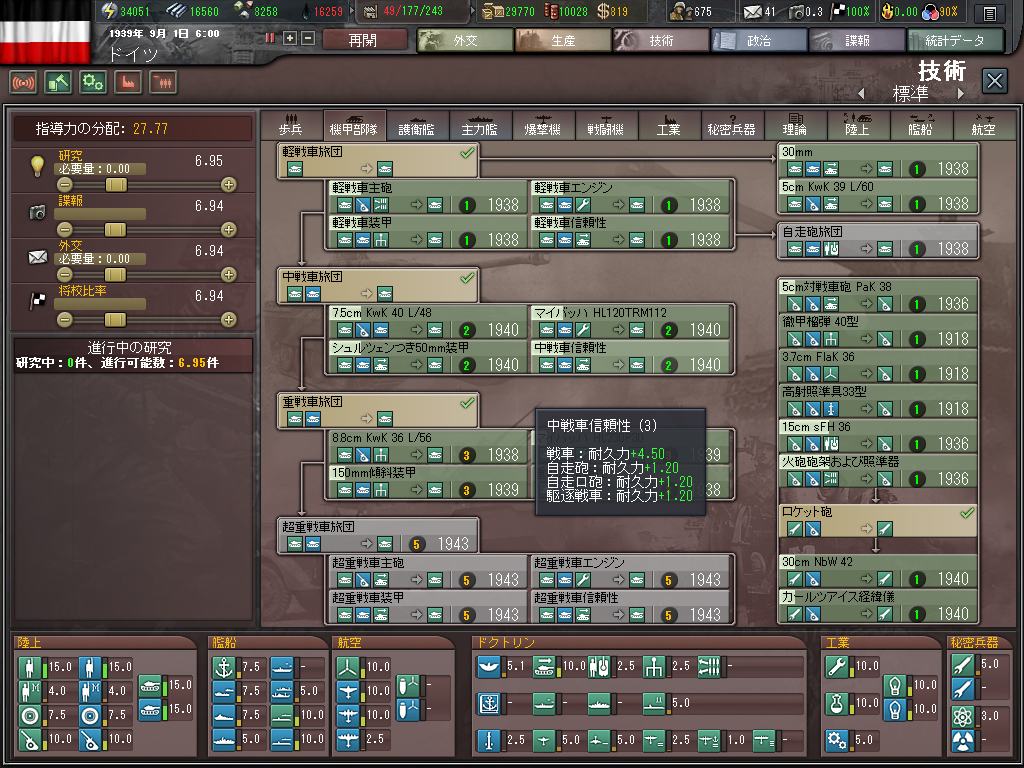Click the 諜報 slider handle

(116, 229)
